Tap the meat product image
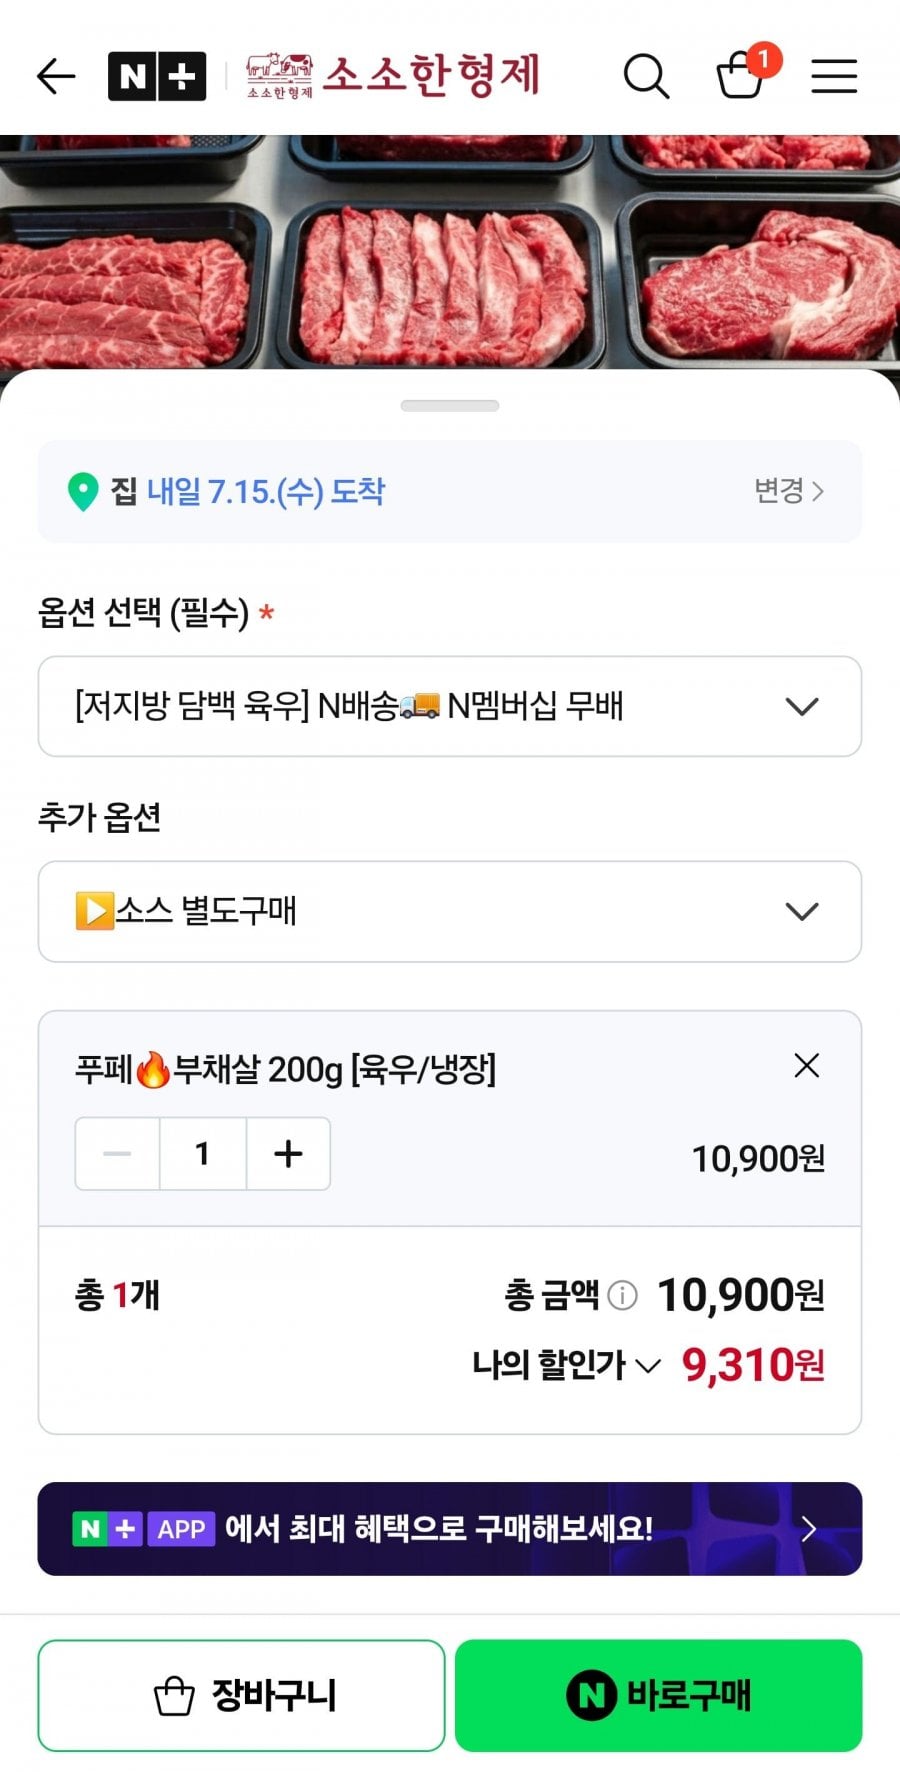 (450, 252)
